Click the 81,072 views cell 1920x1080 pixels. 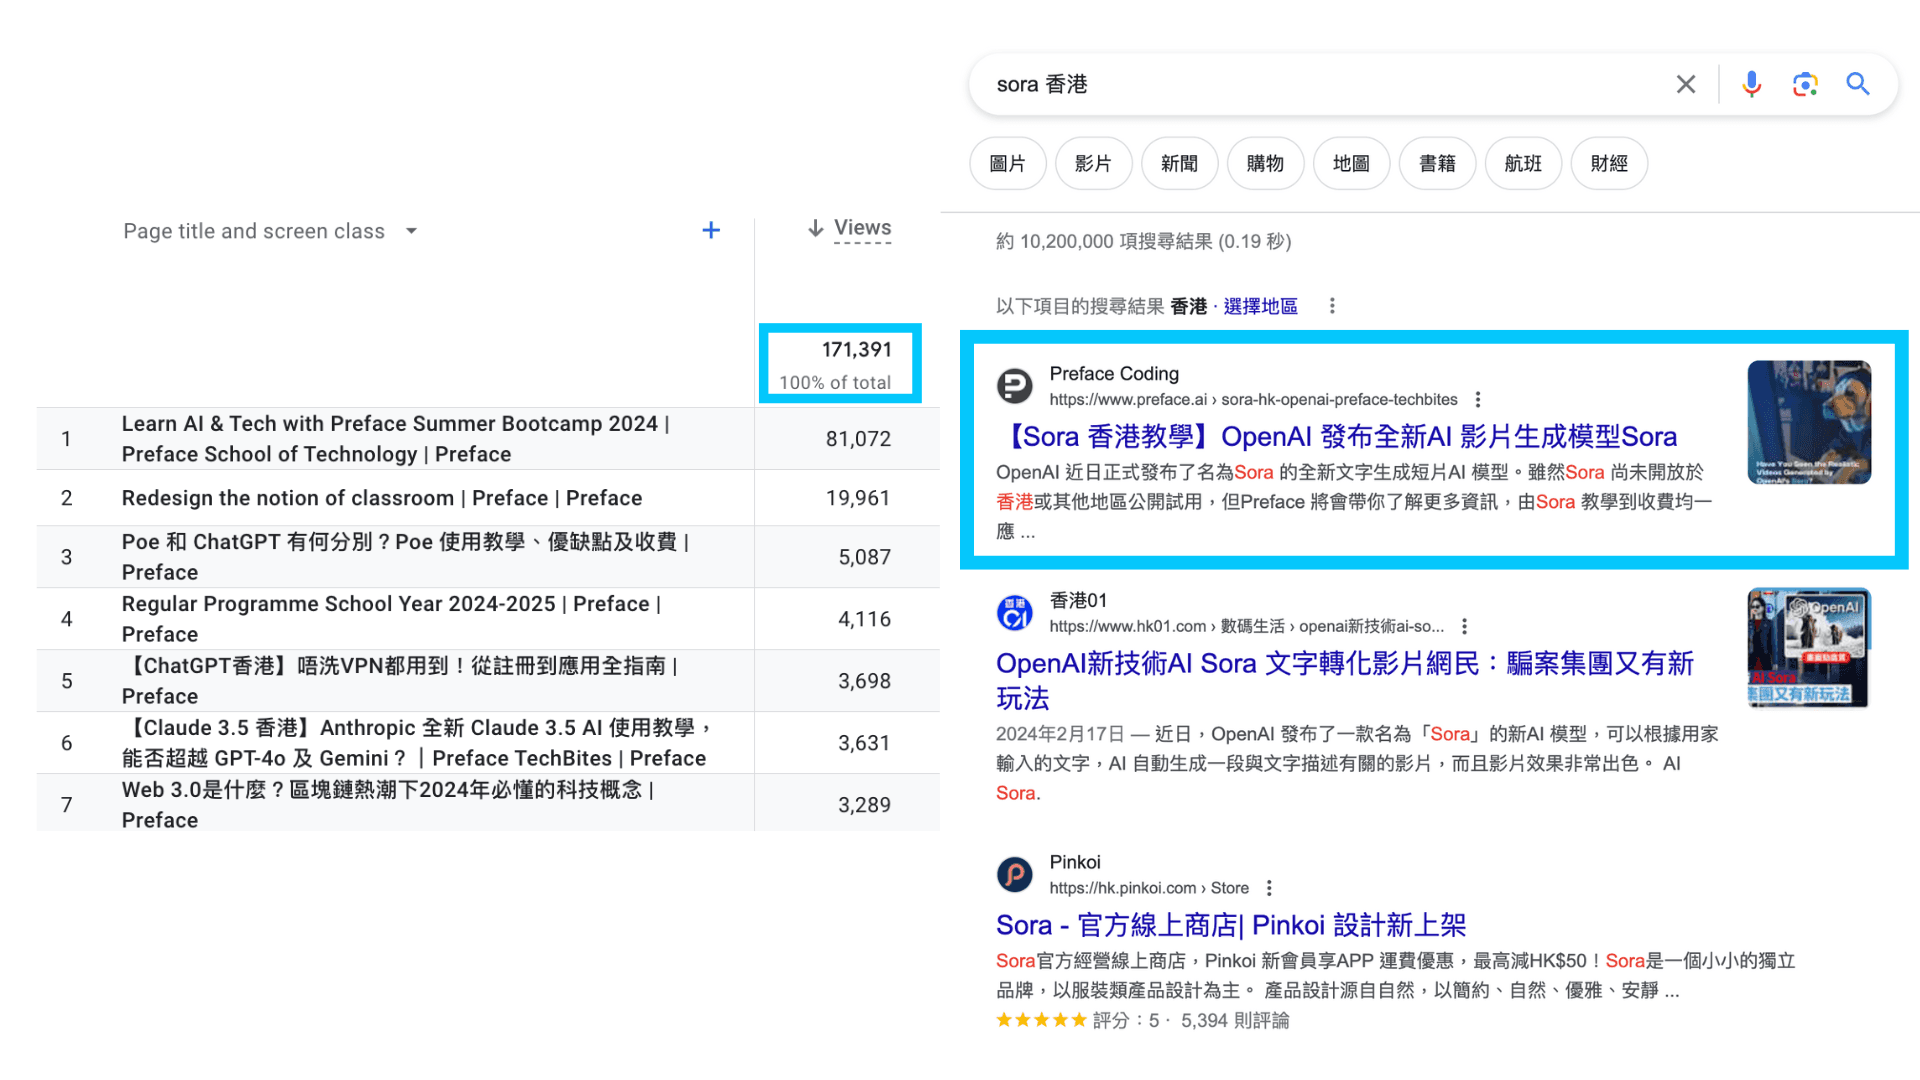point(858,439)
